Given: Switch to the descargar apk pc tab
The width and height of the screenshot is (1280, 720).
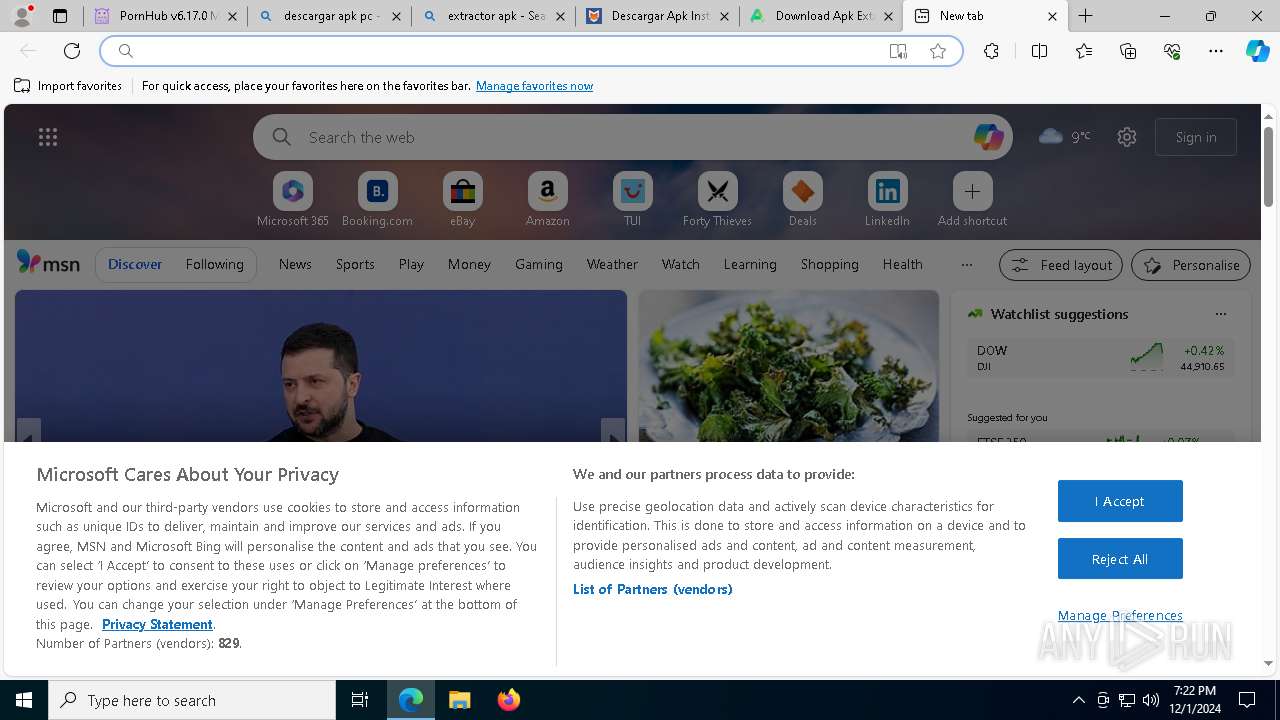Looking at the screenshot, I should pos(329,16).
